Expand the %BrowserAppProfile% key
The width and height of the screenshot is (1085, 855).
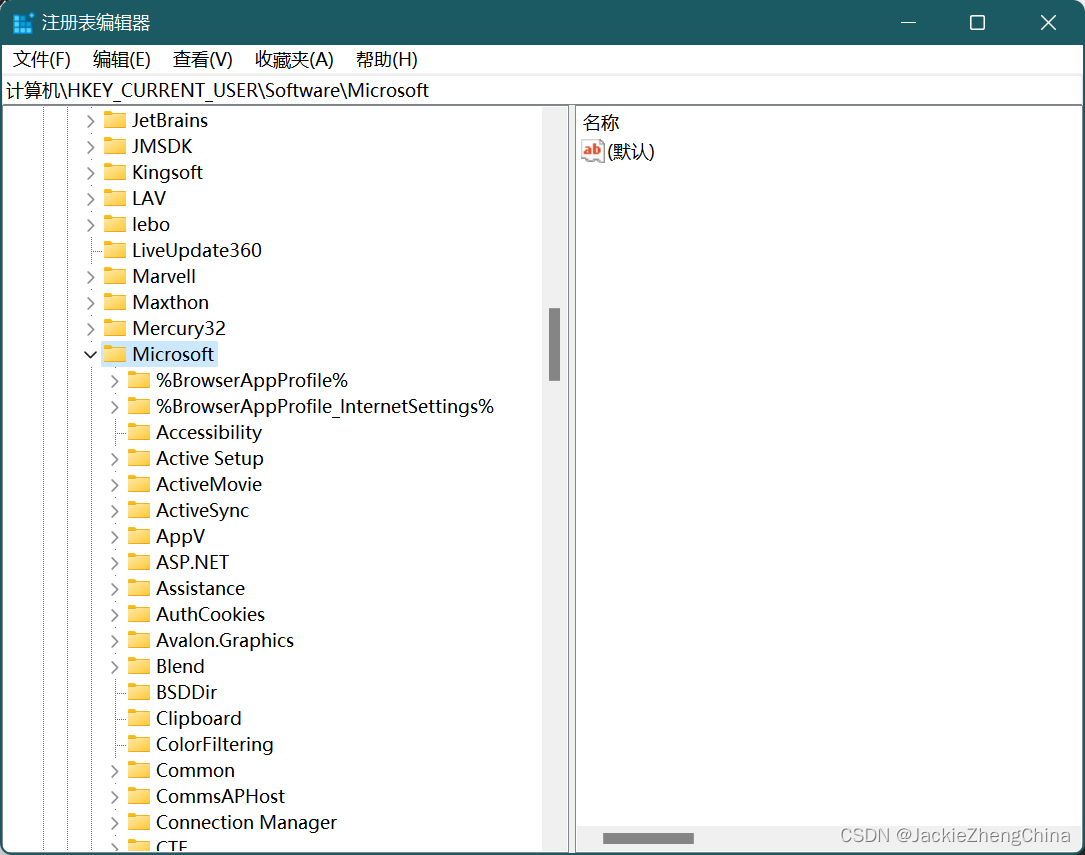coord(115,381)
